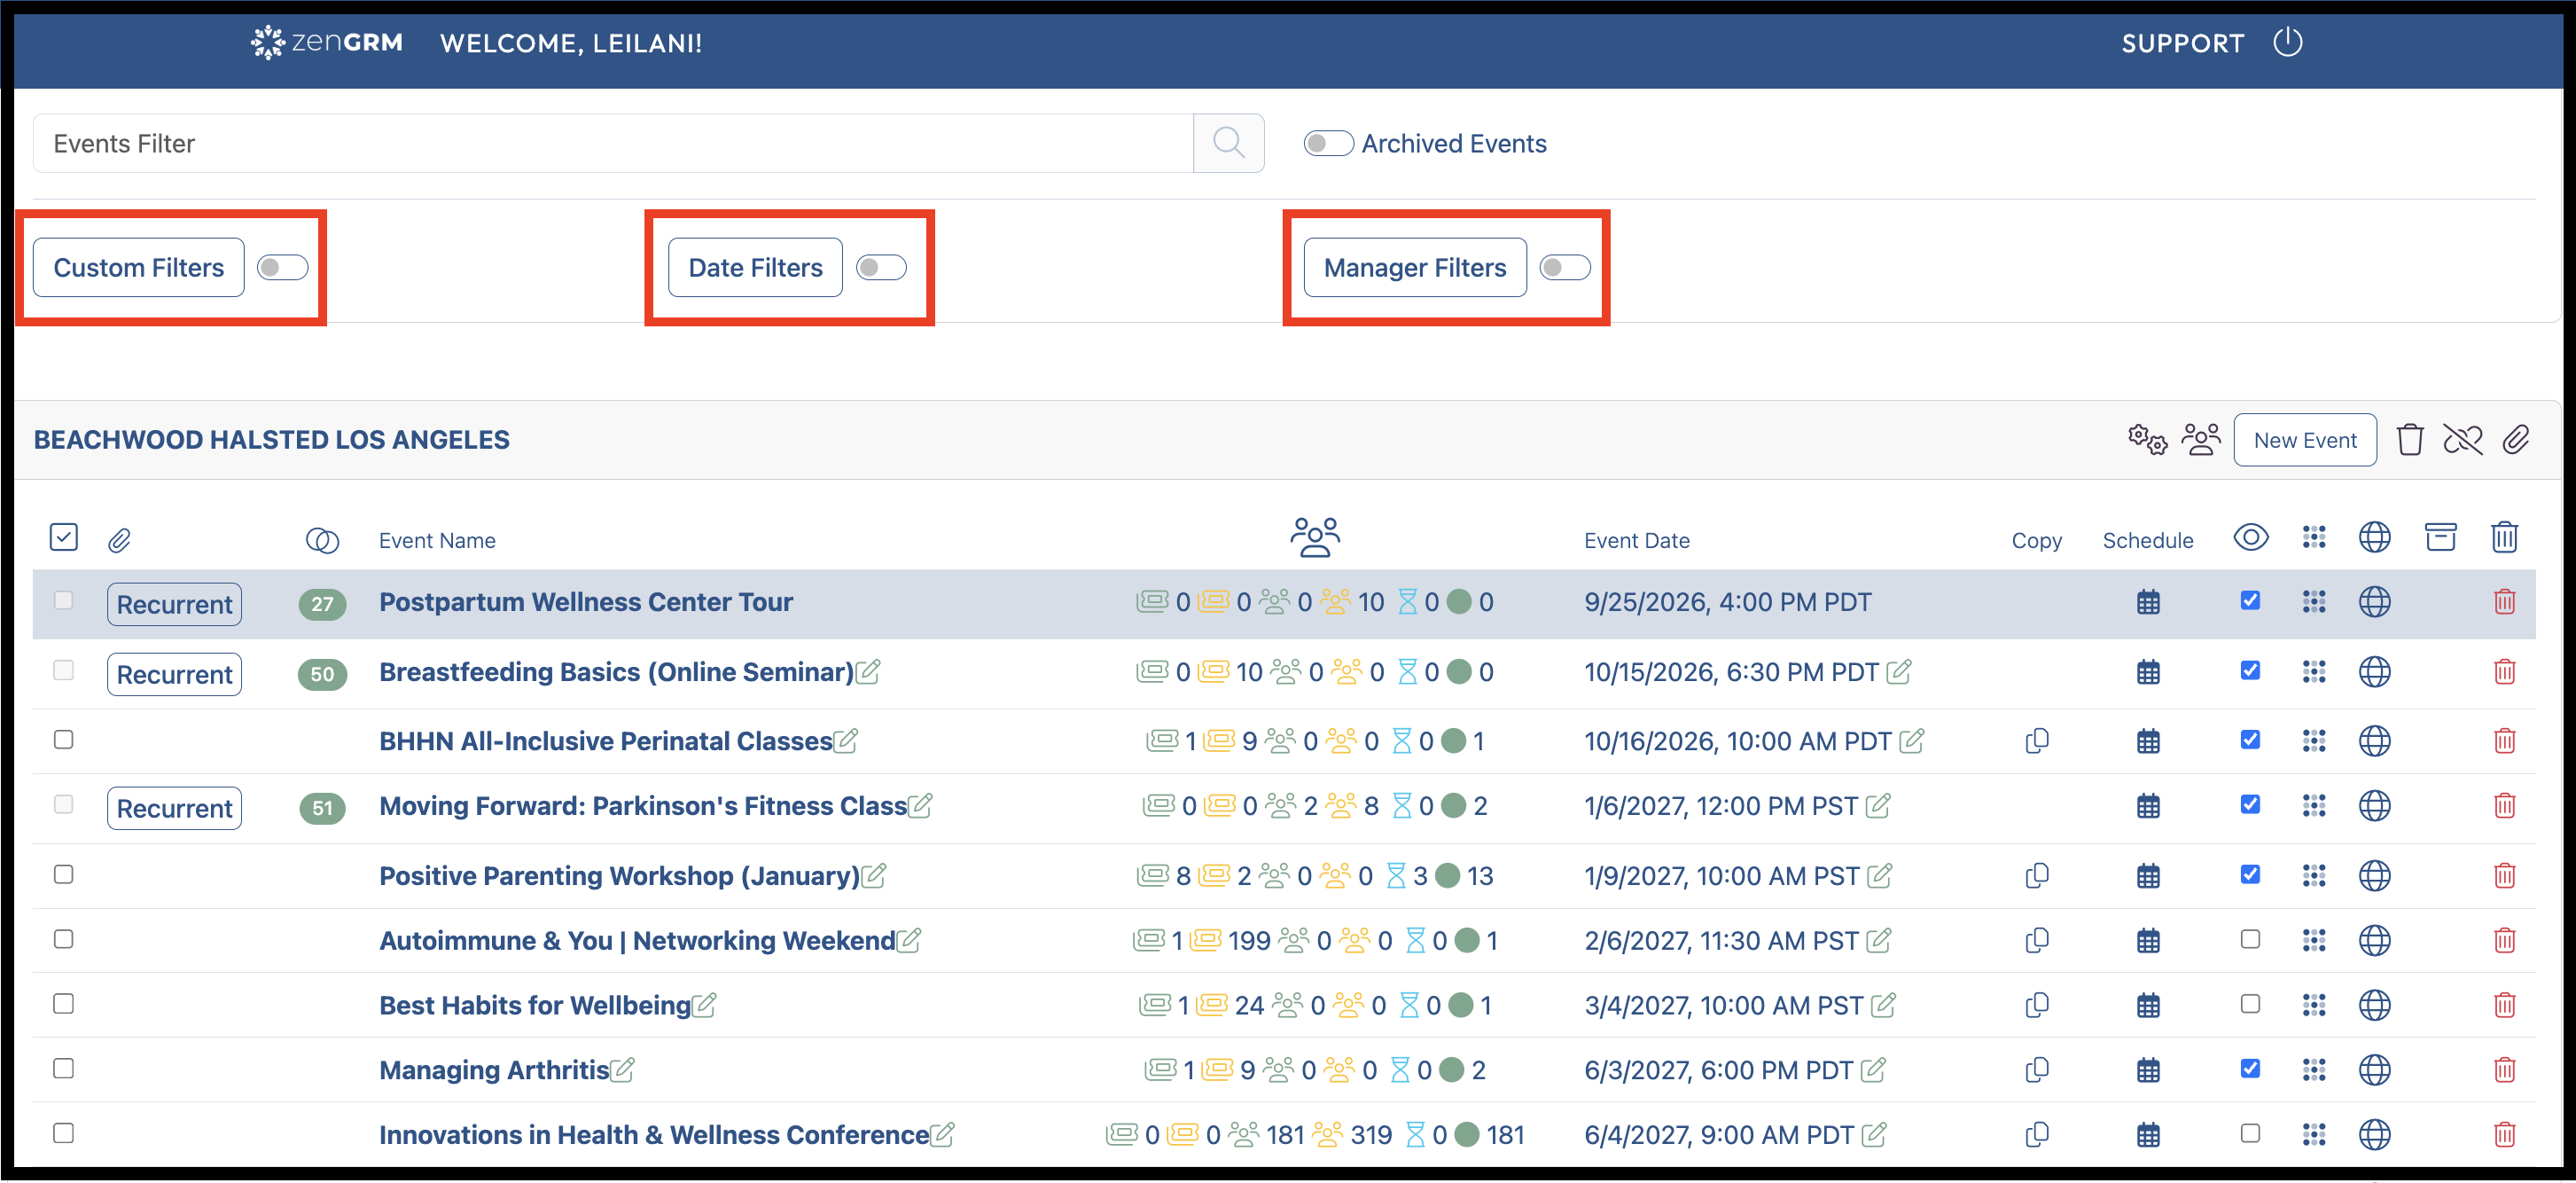Enable the Manager Filters toggle switch
2576x1183 pixels.
tap(1564, 267)
